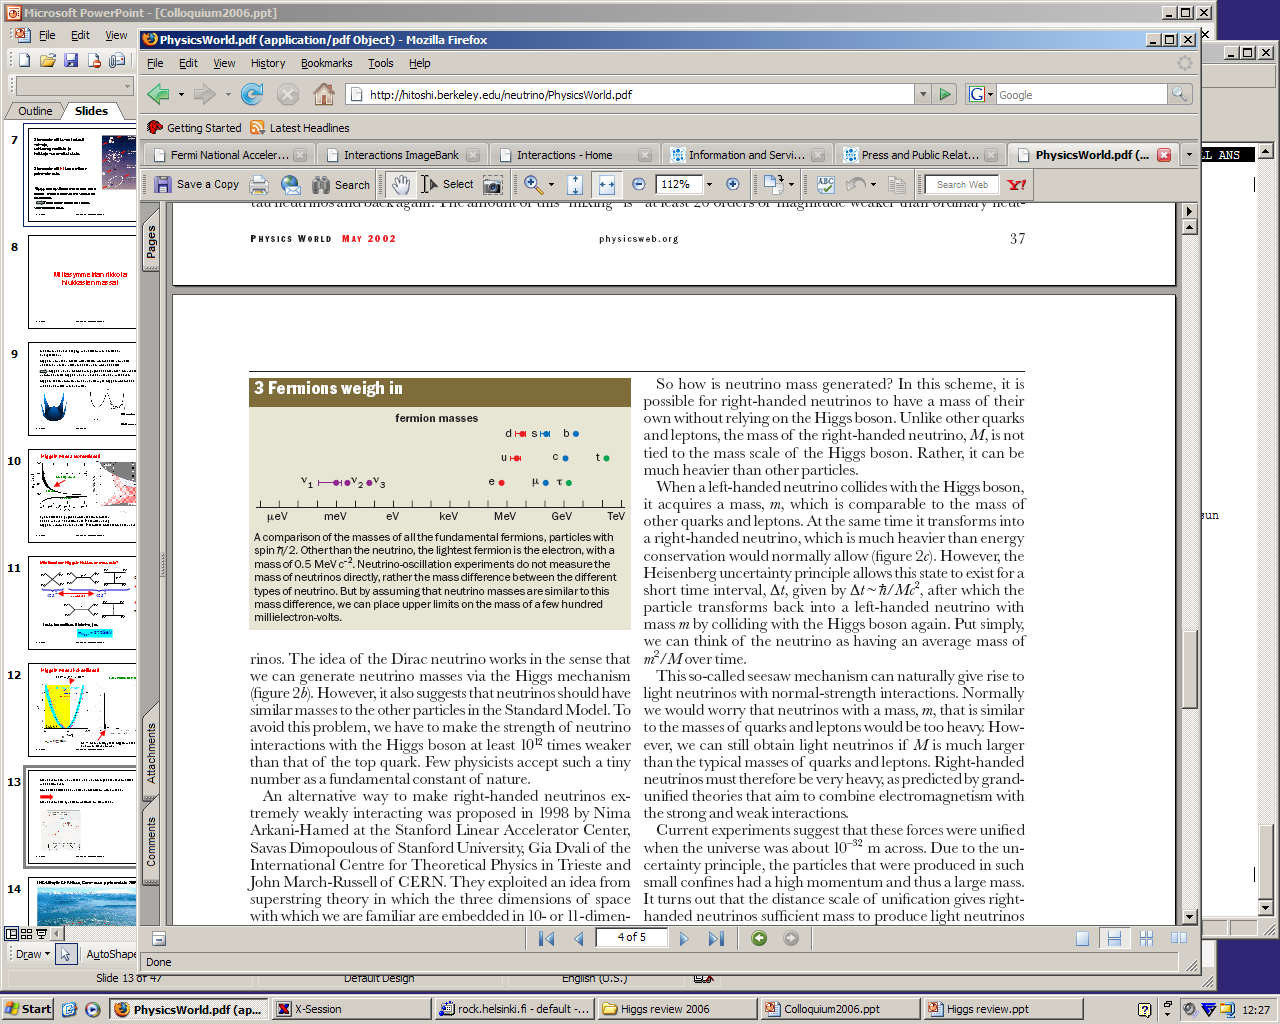Image resolution: width=1280 pixels, height=1024 pixels.
Task: Open the Firefox History menu
Action: 268,63
